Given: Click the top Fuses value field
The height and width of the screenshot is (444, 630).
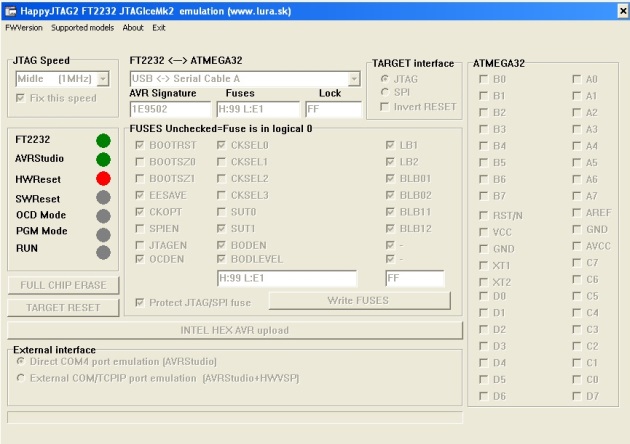Looking at the screenshot, I should [258, 109].
